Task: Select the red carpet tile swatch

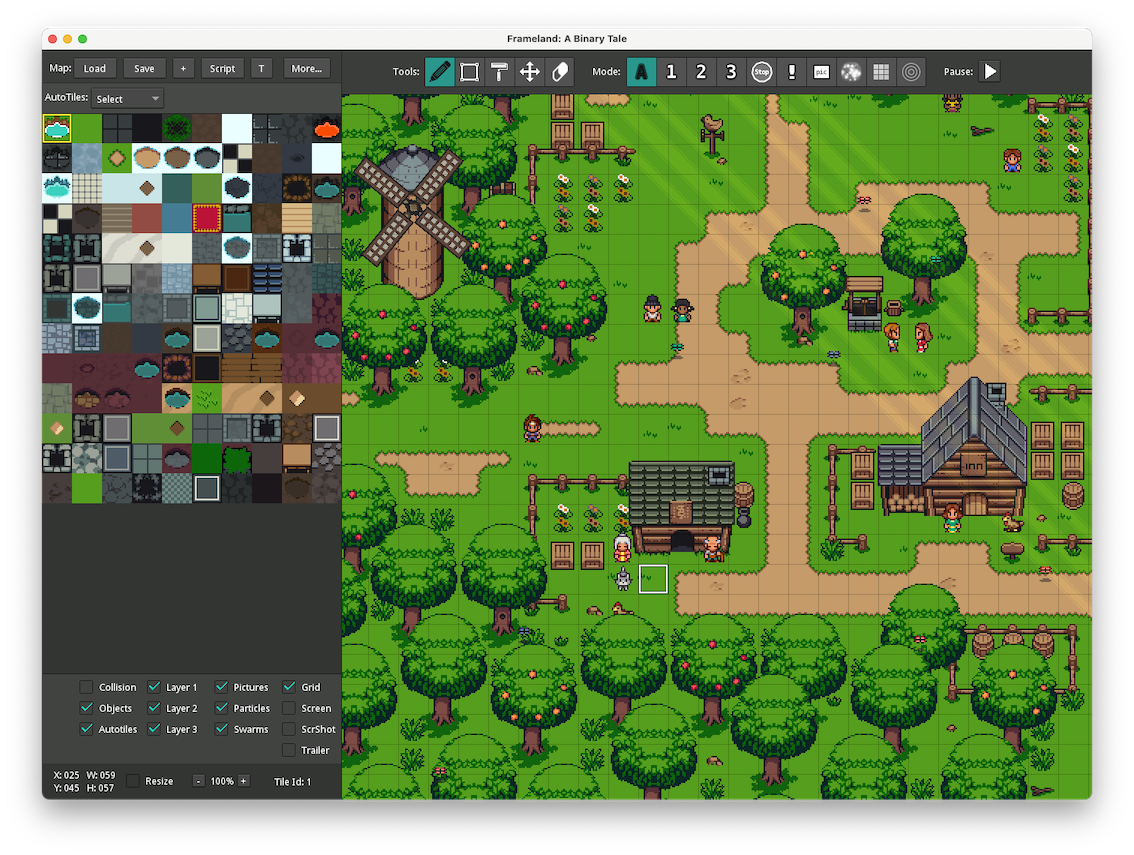Action: (206, 218)
